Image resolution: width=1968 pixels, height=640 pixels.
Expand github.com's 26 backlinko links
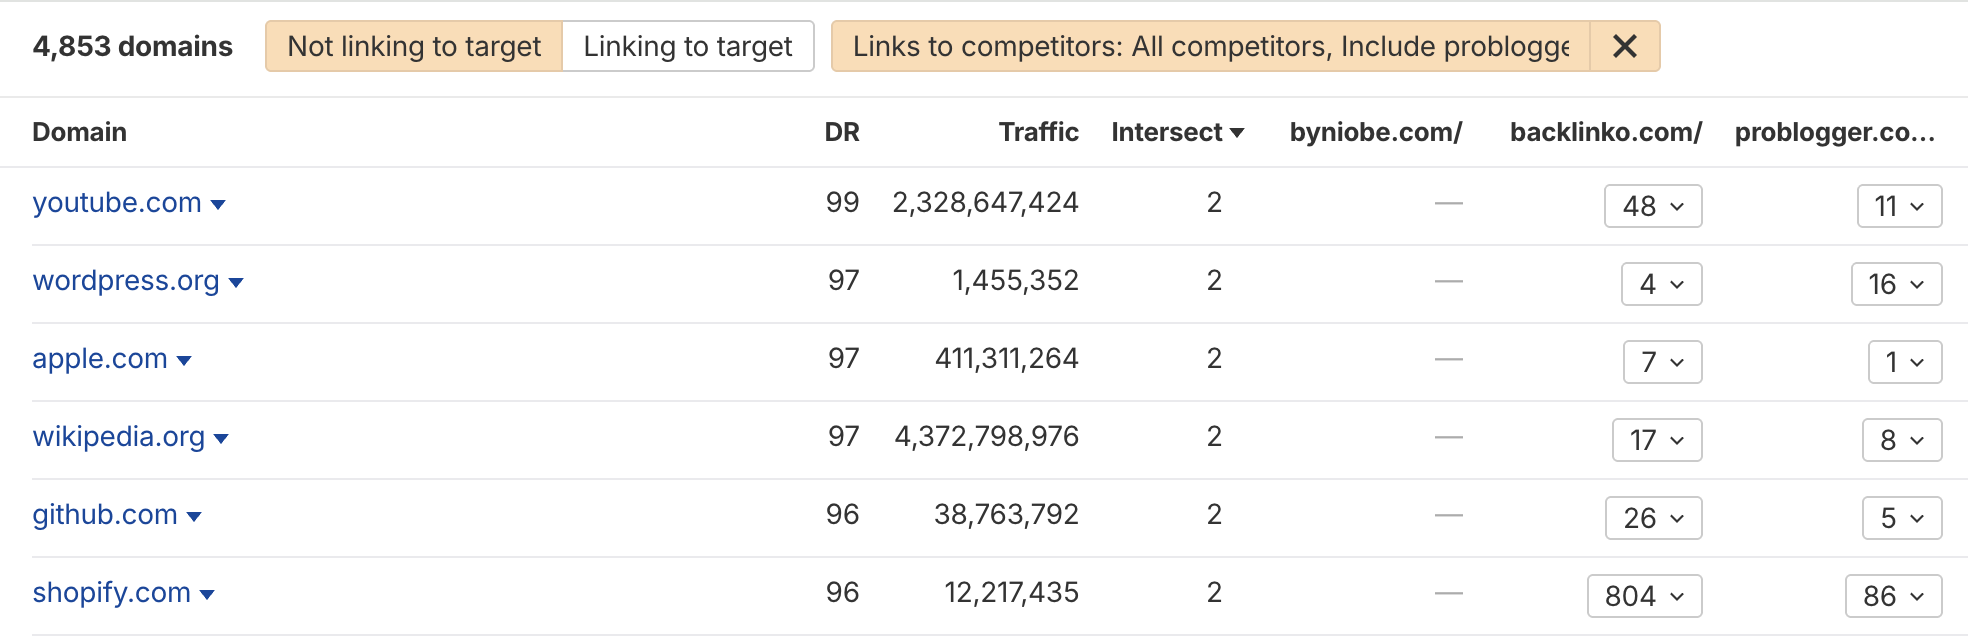(1653, 518)
